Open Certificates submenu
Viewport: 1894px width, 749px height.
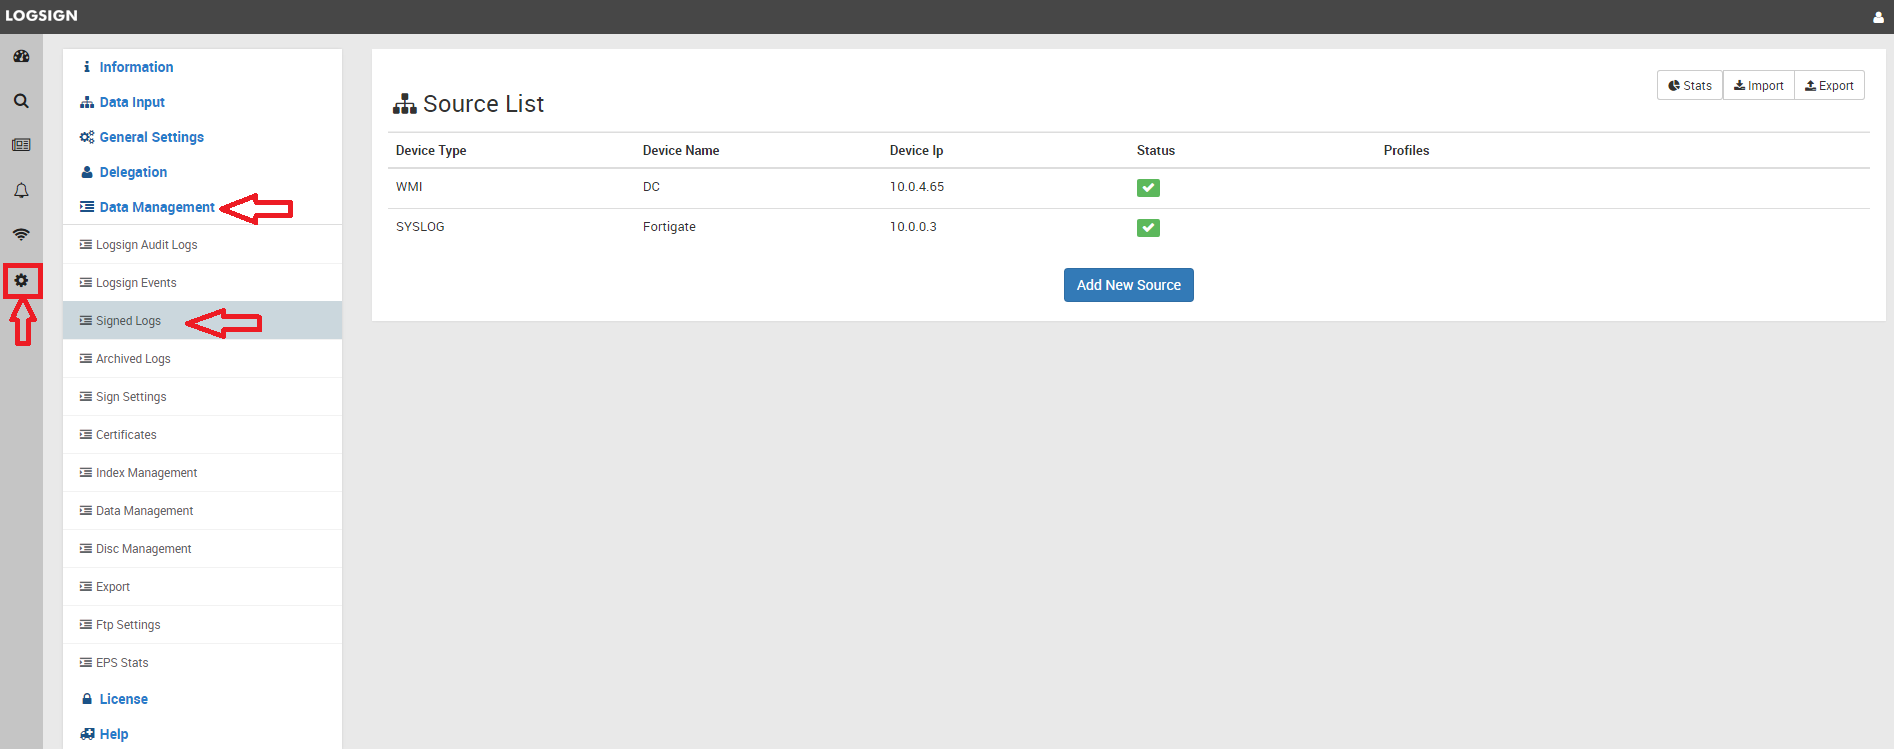pos(202,435)
